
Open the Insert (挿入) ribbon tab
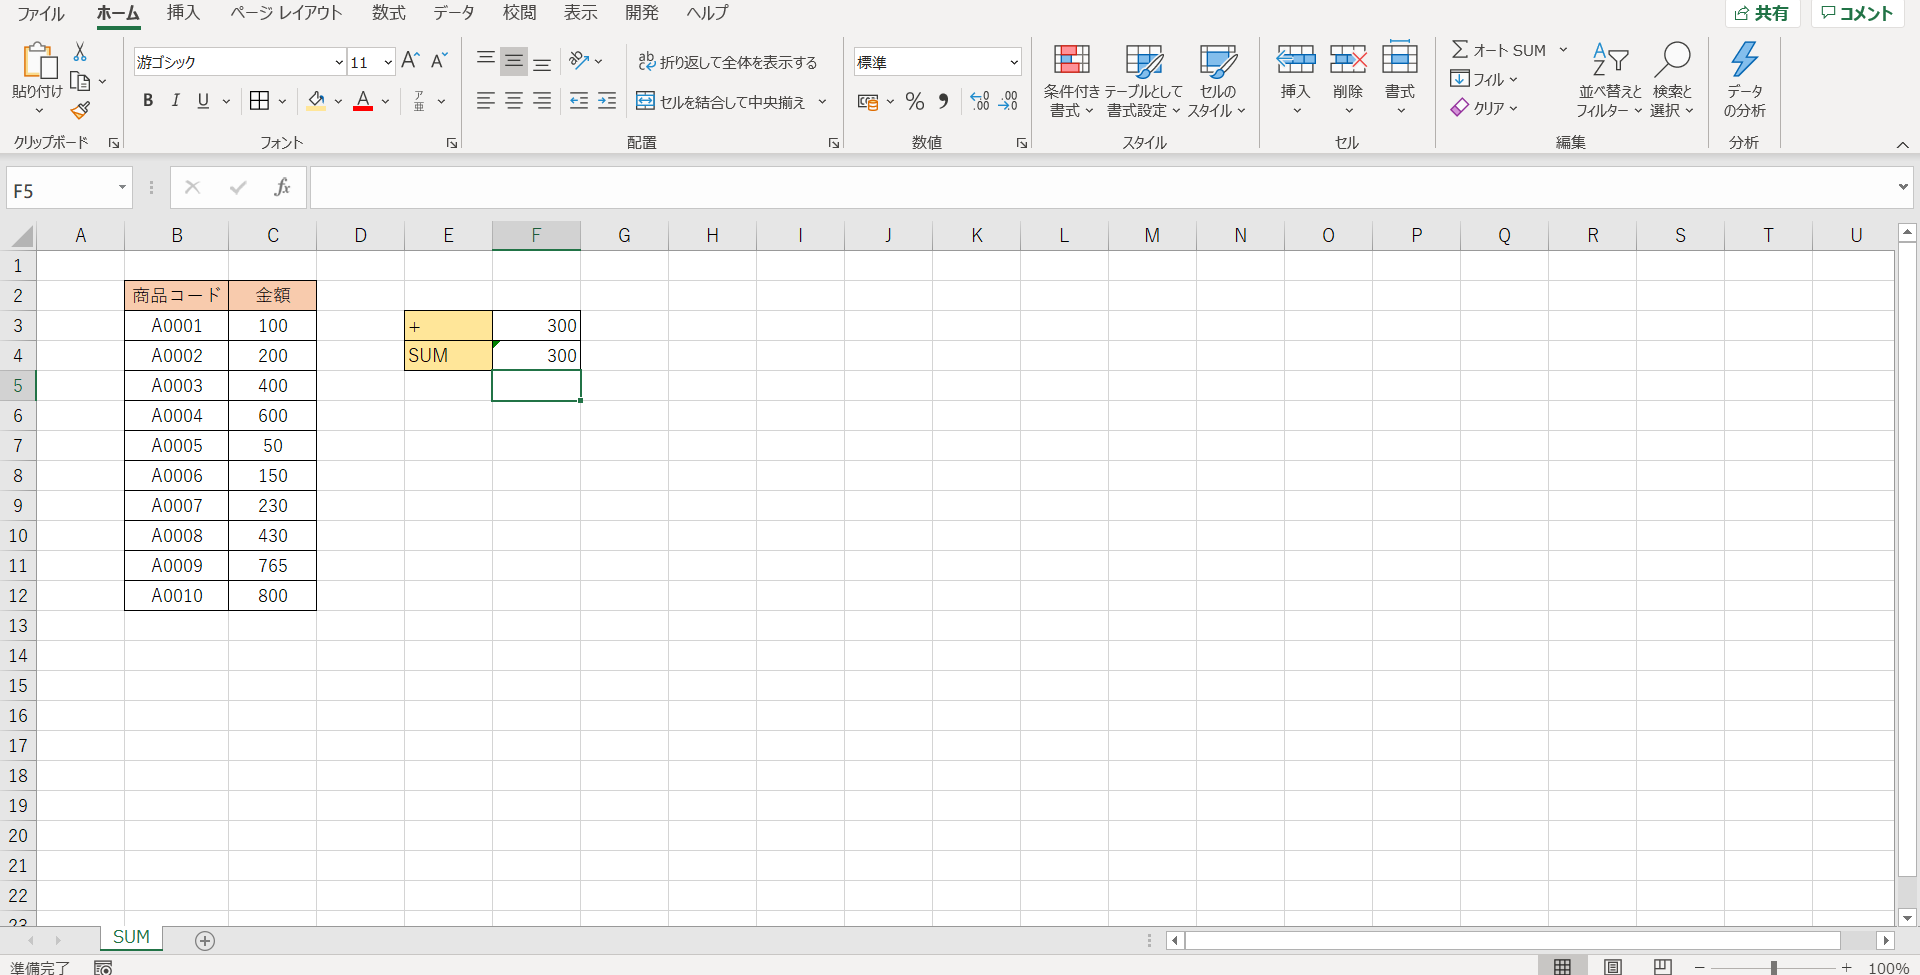[183, 13]
